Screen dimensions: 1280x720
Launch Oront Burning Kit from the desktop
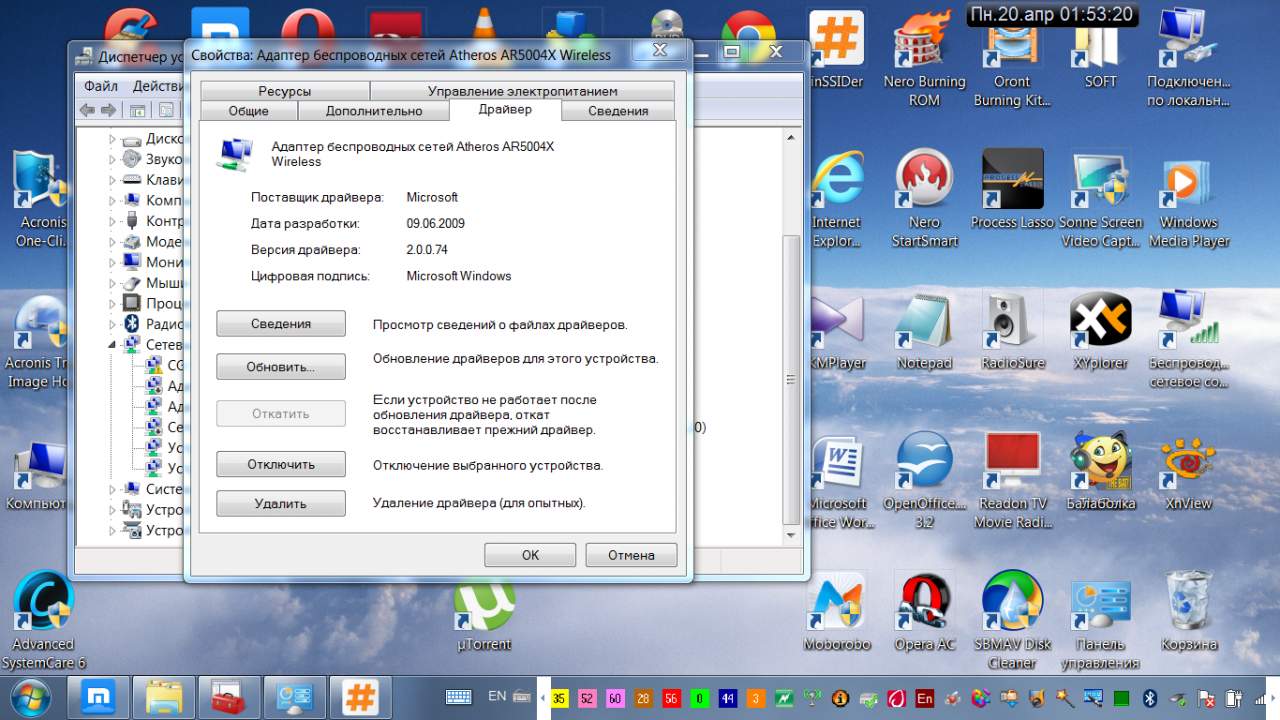tap(1011, 58)
